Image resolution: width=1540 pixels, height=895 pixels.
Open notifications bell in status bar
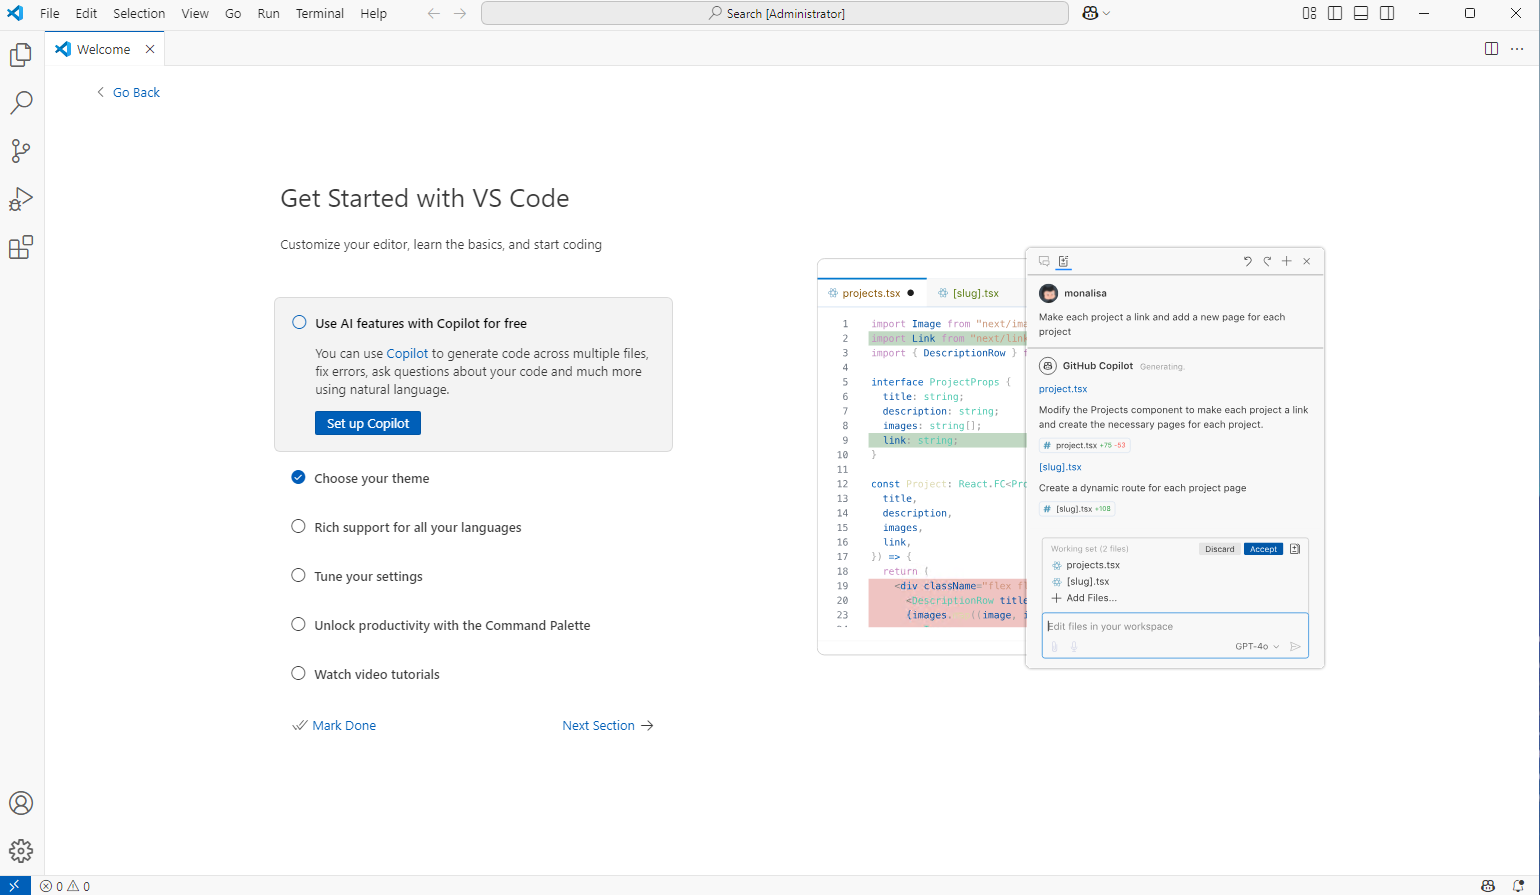tap(1518, 886)
